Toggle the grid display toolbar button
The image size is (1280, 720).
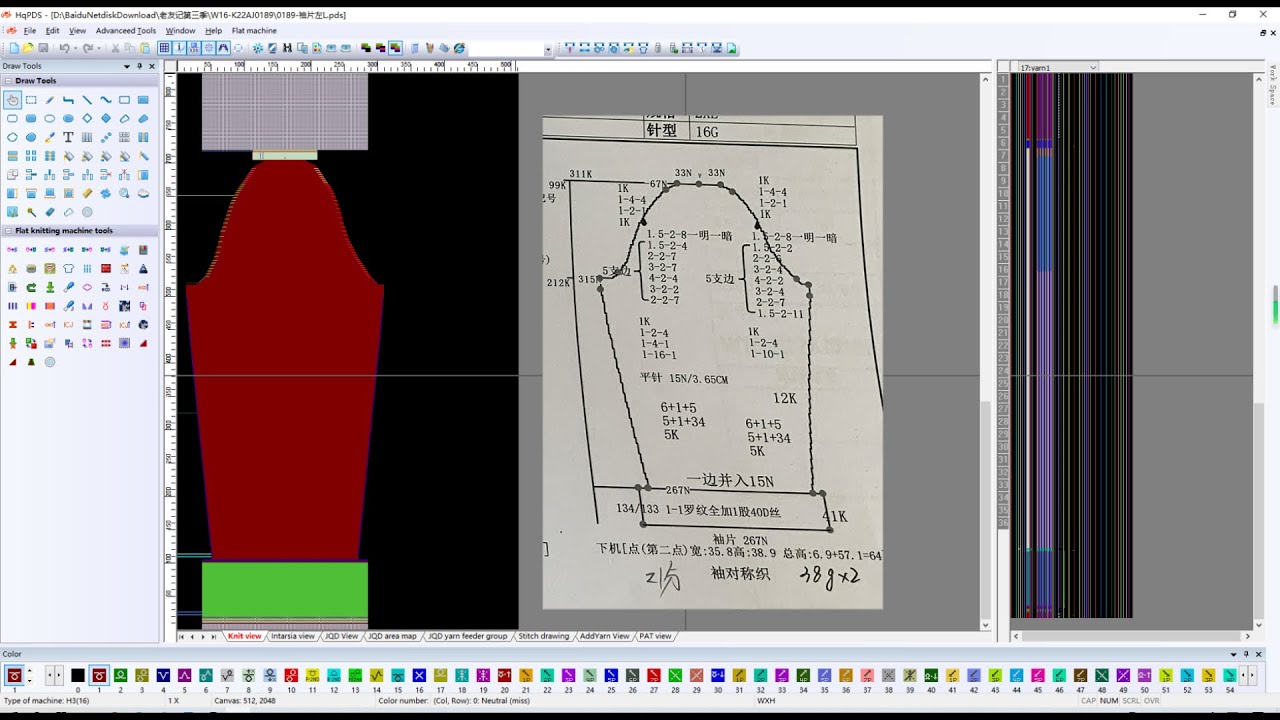tap(164, 48)
